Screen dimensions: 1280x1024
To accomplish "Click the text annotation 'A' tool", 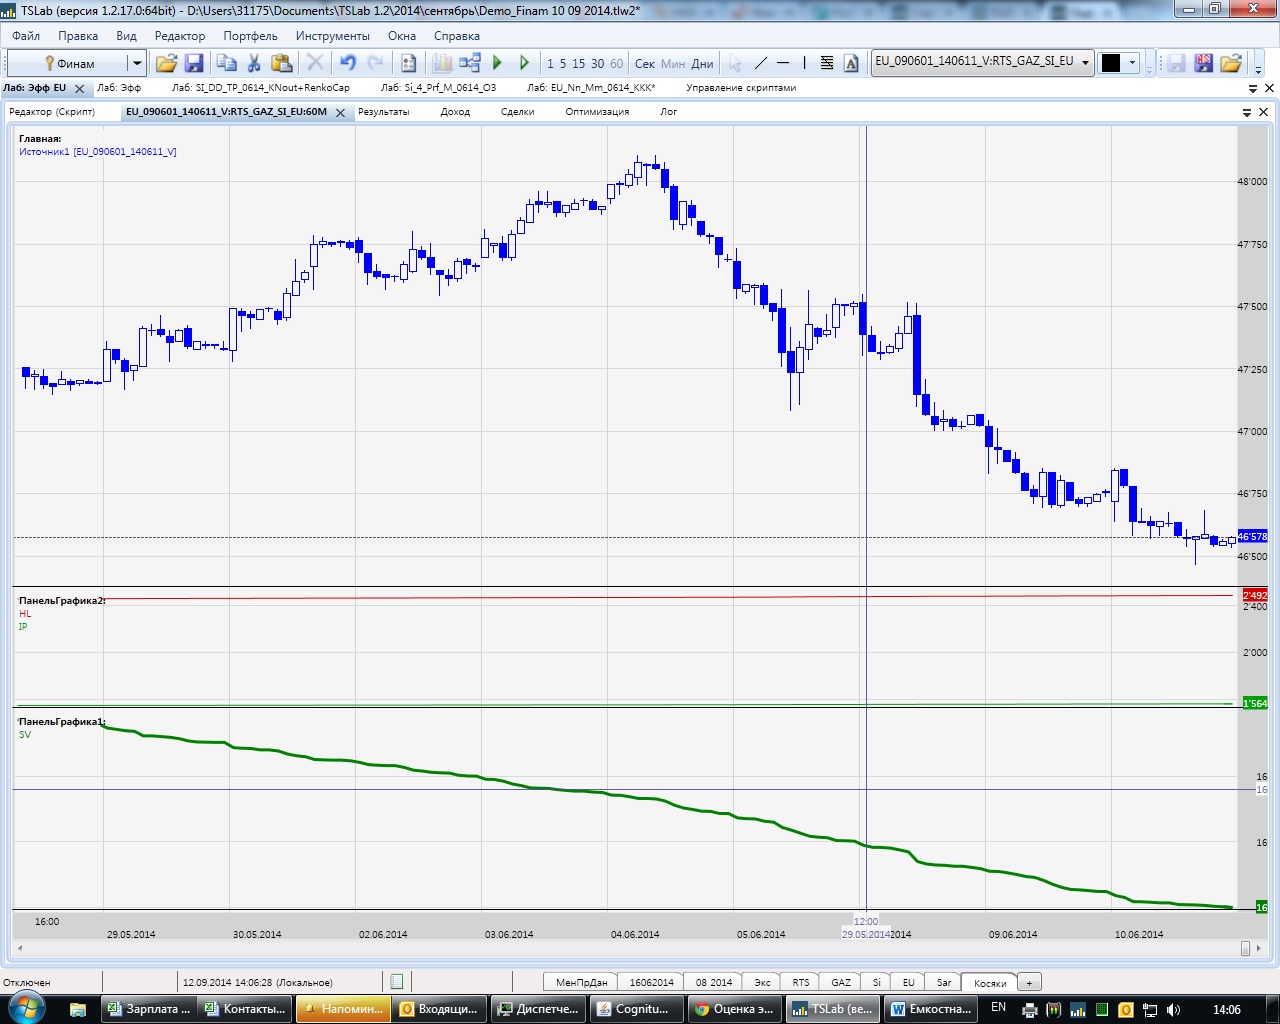I will pyautogui.click(x=851, y=63).
